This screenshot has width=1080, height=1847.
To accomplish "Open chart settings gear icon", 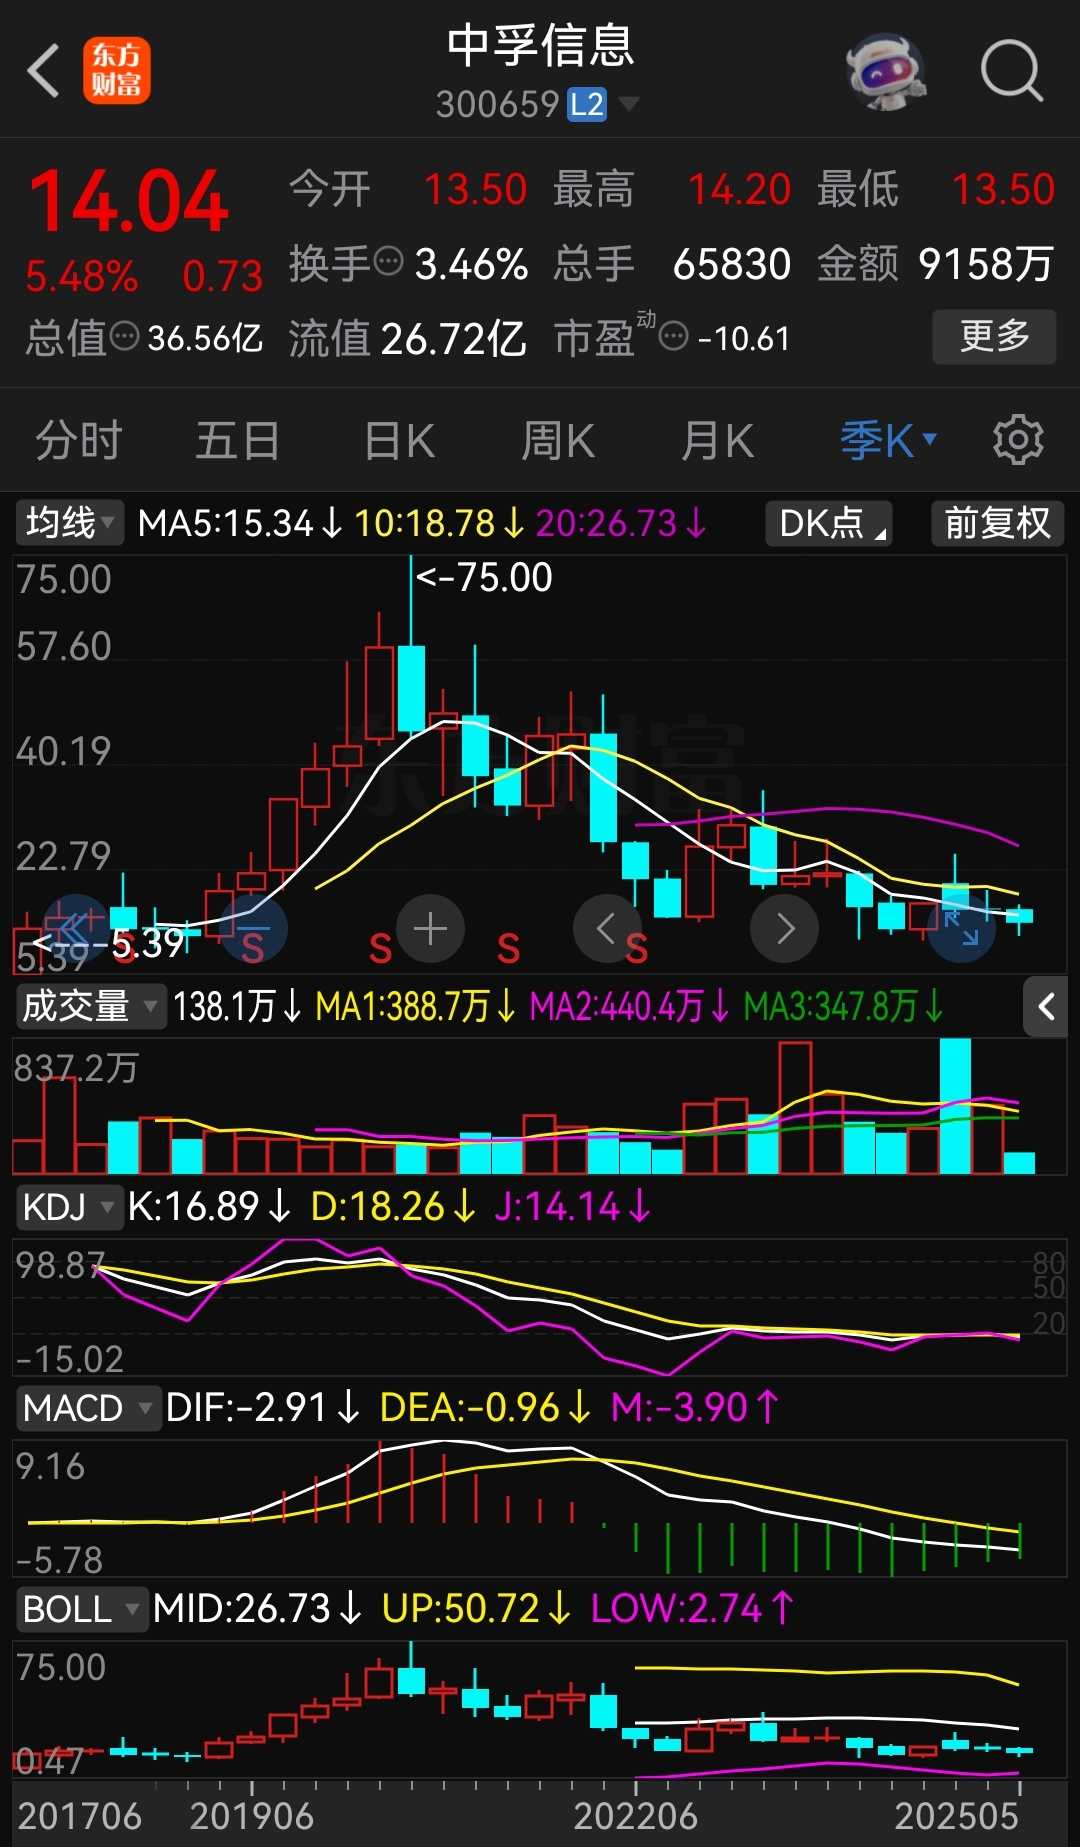I will [x=1018, y=439].
